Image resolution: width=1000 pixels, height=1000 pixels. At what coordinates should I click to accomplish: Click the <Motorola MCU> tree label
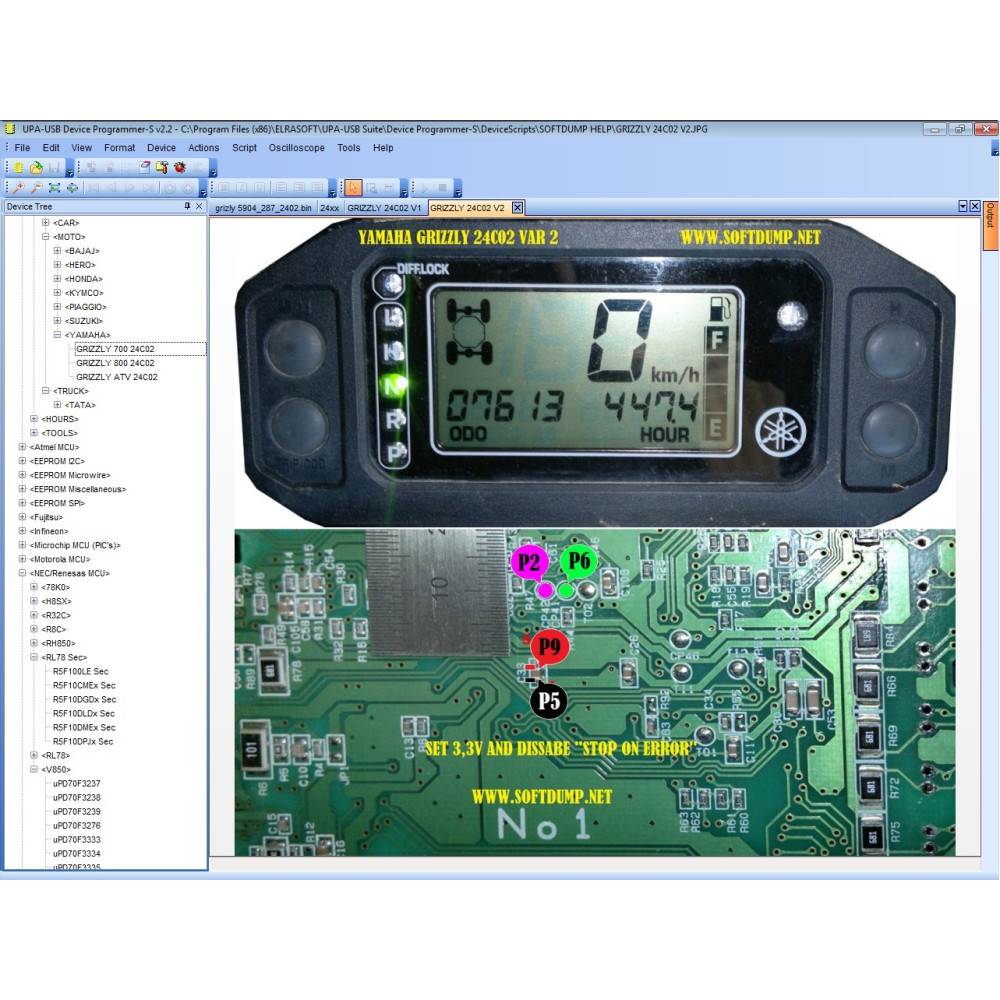(60, 559)
